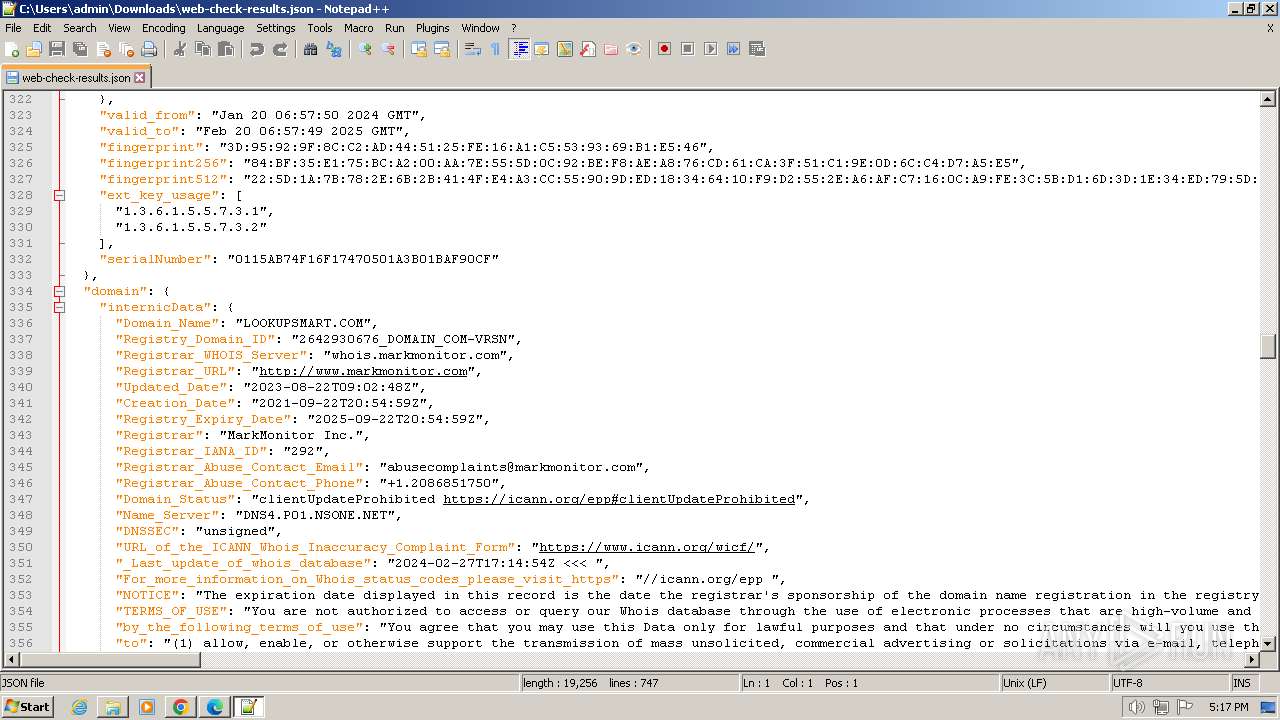Image resolution: width=1280 pixels, height=720 pixels.
Task: Click the scroll-up arrow of the vertical scrollbar
Action: (x=1268, y=99)
